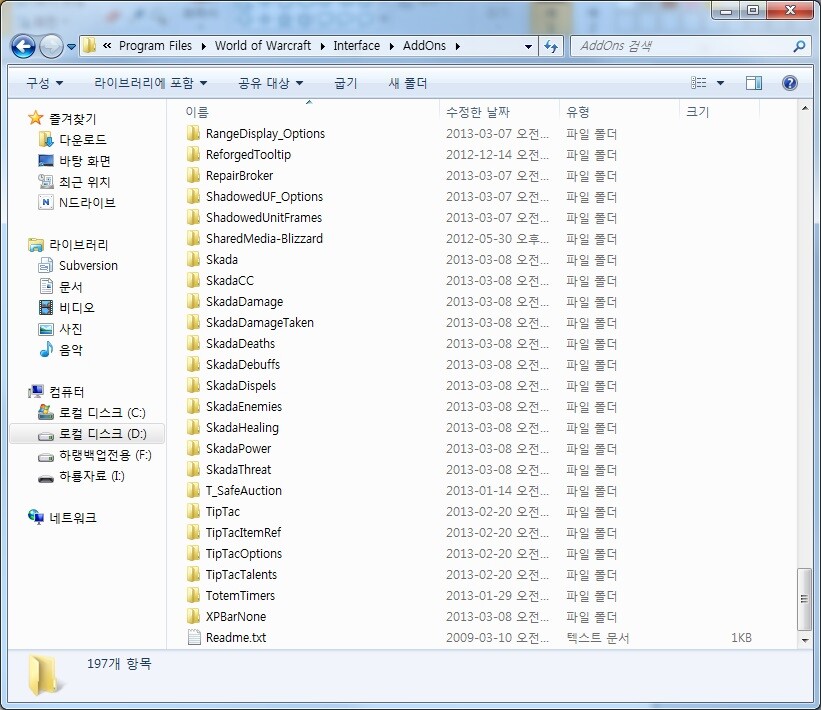
Task: Click the vertical scrollbar down arrow
Action: [805, 638]
